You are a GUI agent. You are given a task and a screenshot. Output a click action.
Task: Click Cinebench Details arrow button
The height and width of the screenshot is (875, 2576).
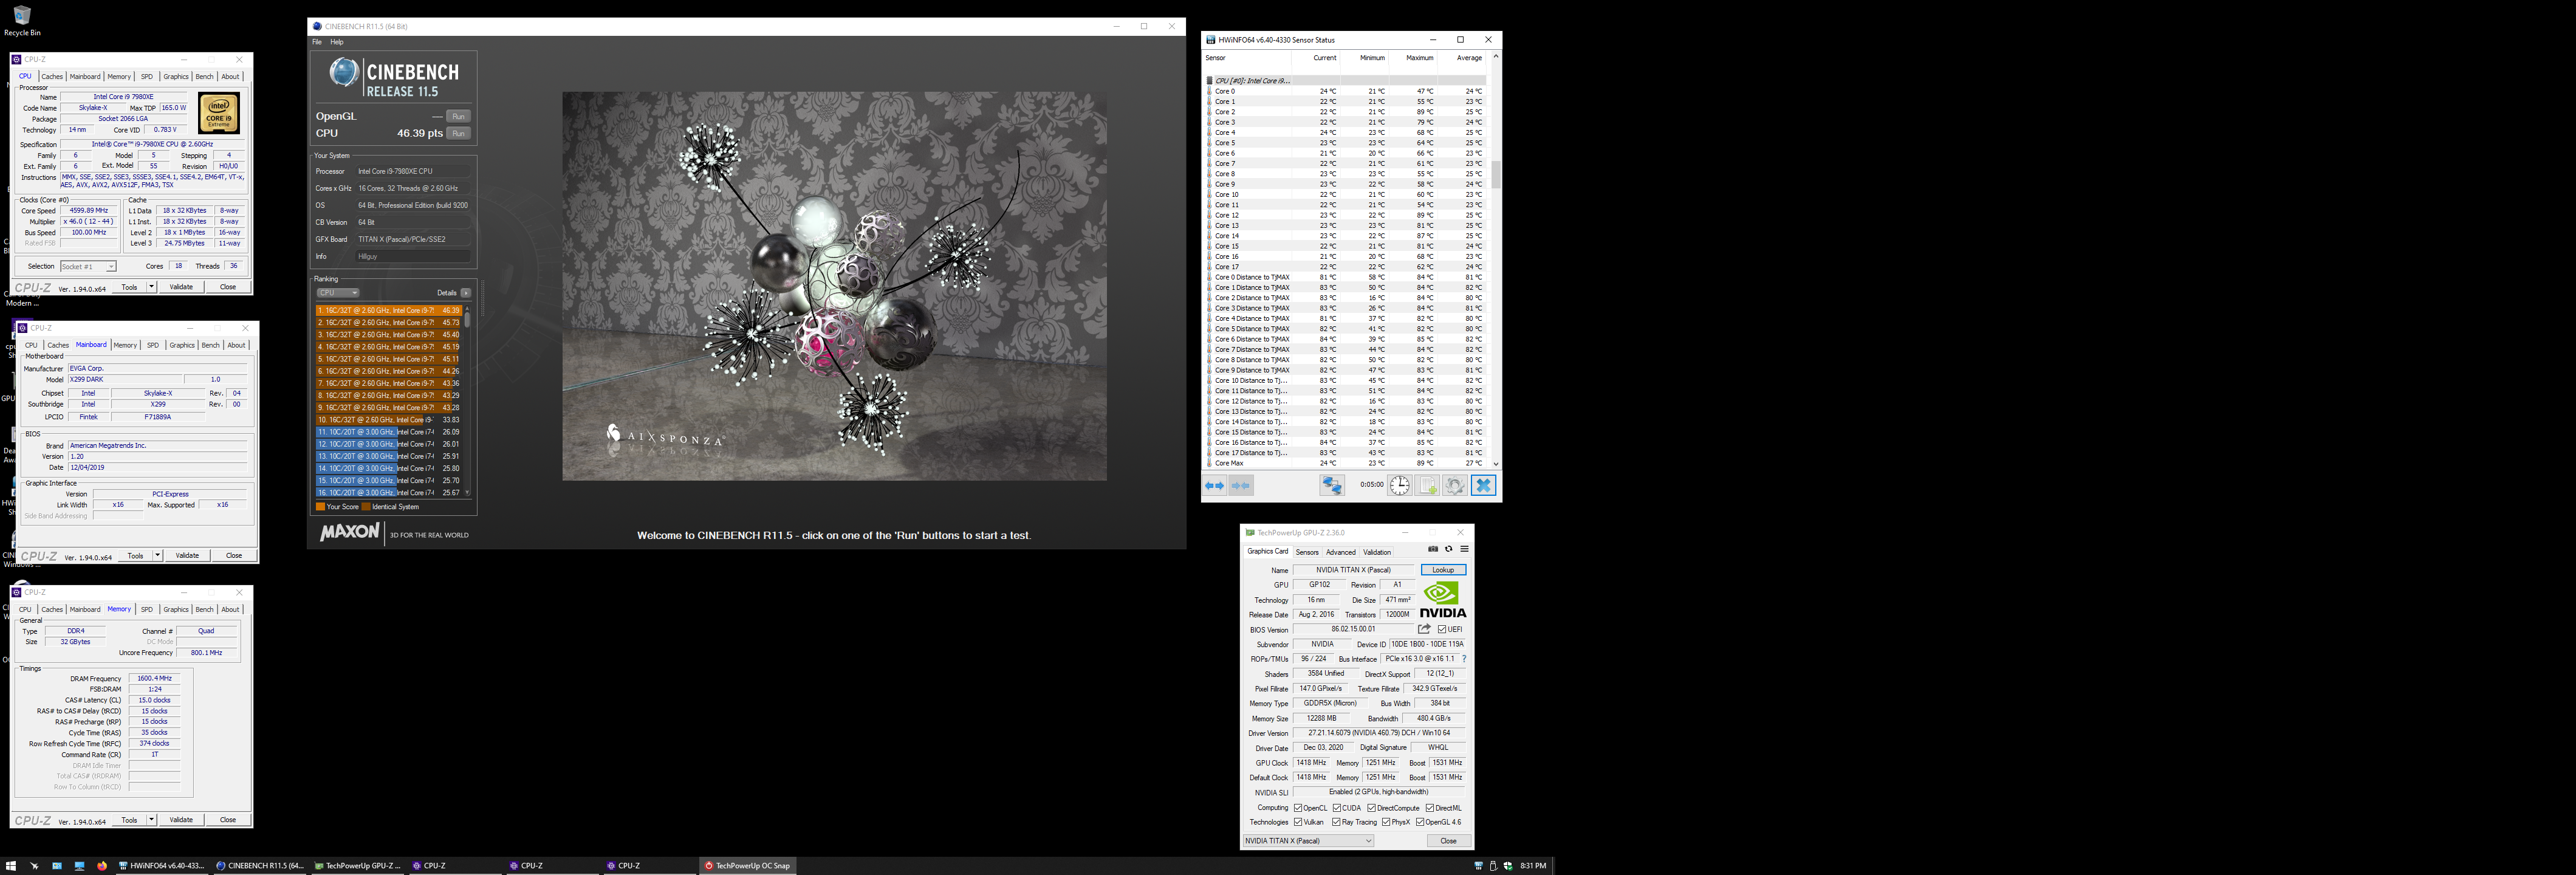point(466,293)
